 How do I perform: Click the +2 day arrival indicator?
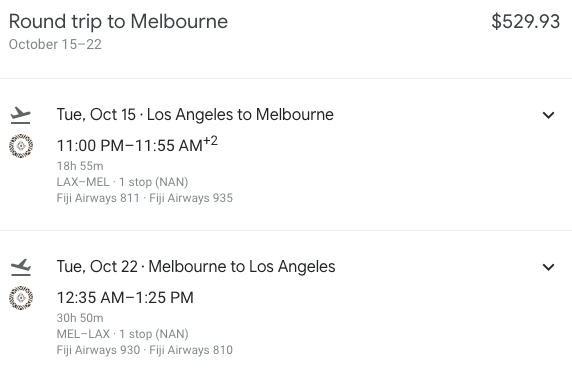click(210, 141)
